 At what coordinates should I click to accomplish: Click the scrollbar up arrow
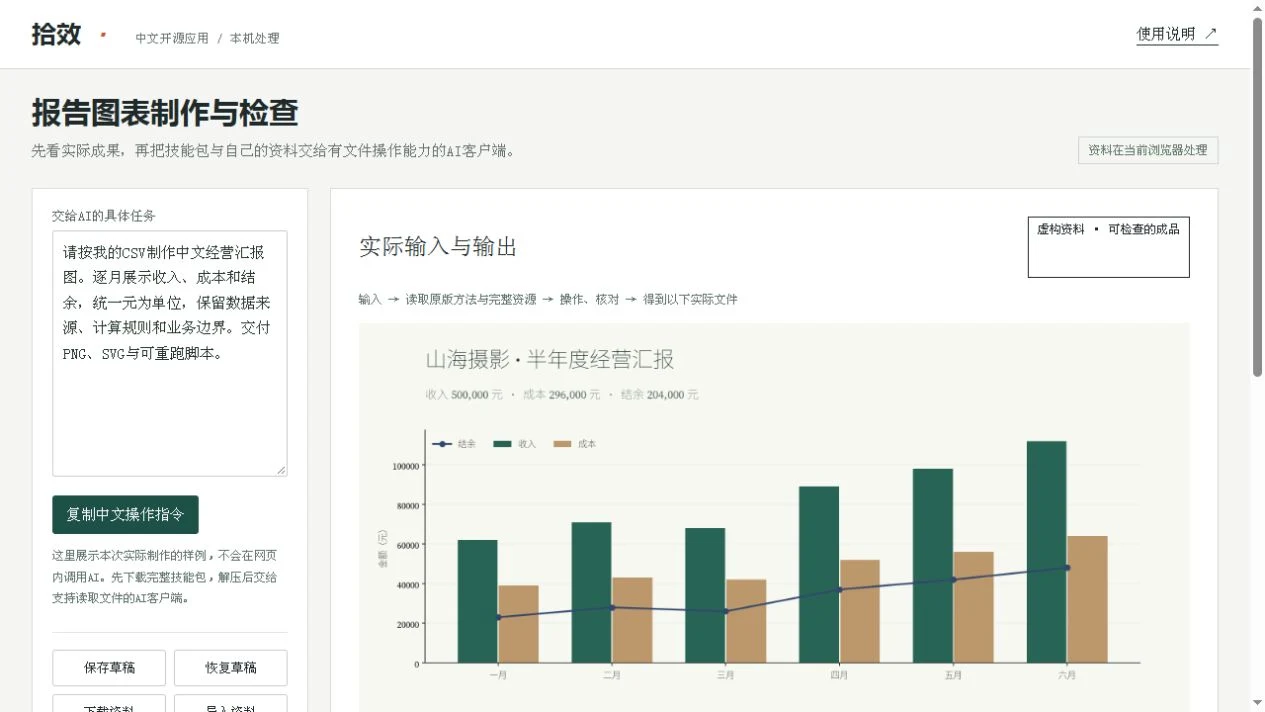[x=1257, y=8]
